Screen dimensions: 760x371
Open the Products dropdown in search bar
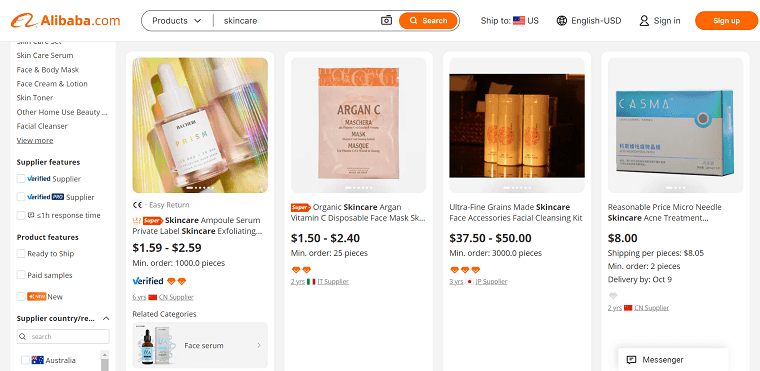pyautogui.click(x=176, y=21)
